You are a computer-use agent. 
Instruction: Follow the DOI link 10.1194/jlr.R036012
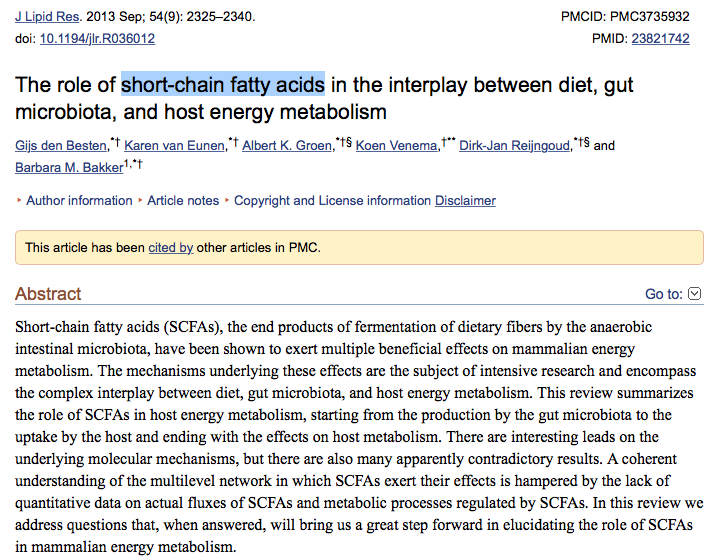(x=97, y=38)
